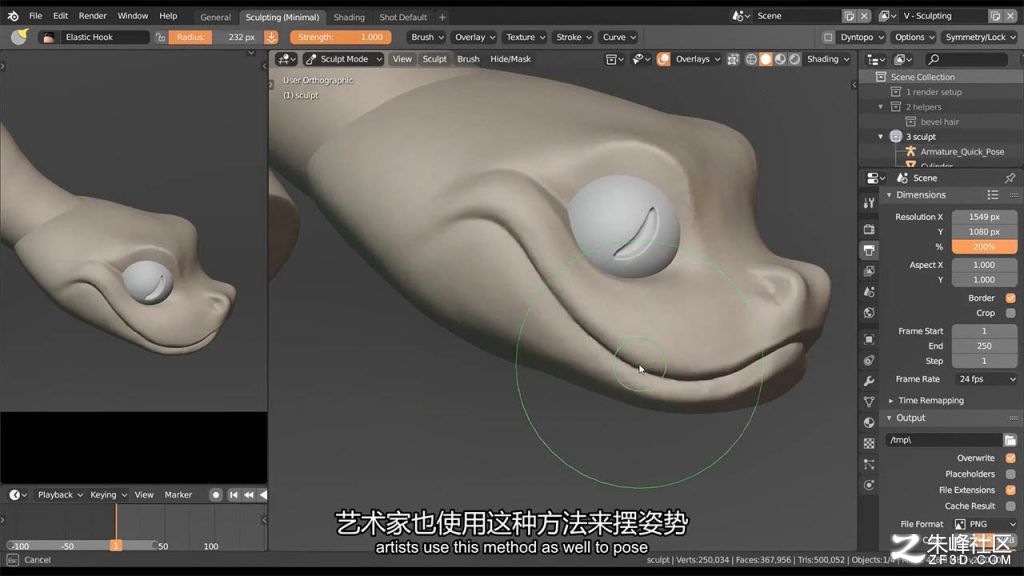Open outliner display mode icon

tap(875, 59)
